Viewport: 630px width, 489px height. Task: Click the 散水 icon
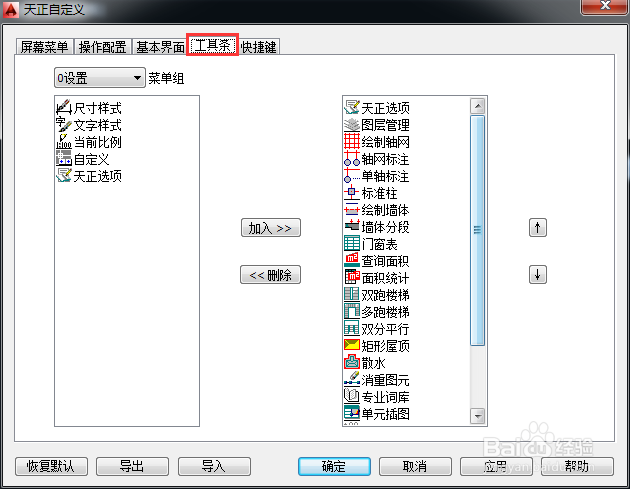click(x=352, y=362)
